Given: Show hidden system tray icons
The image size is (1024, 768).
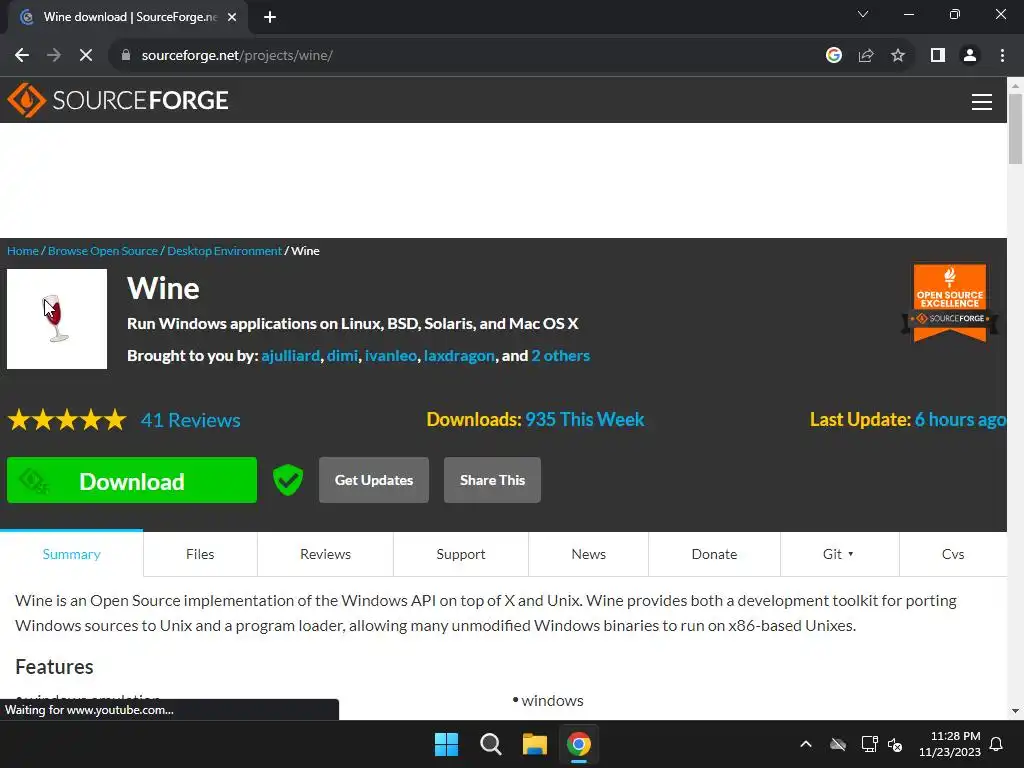Looking at the screenshot, I should tap(806, 744).
